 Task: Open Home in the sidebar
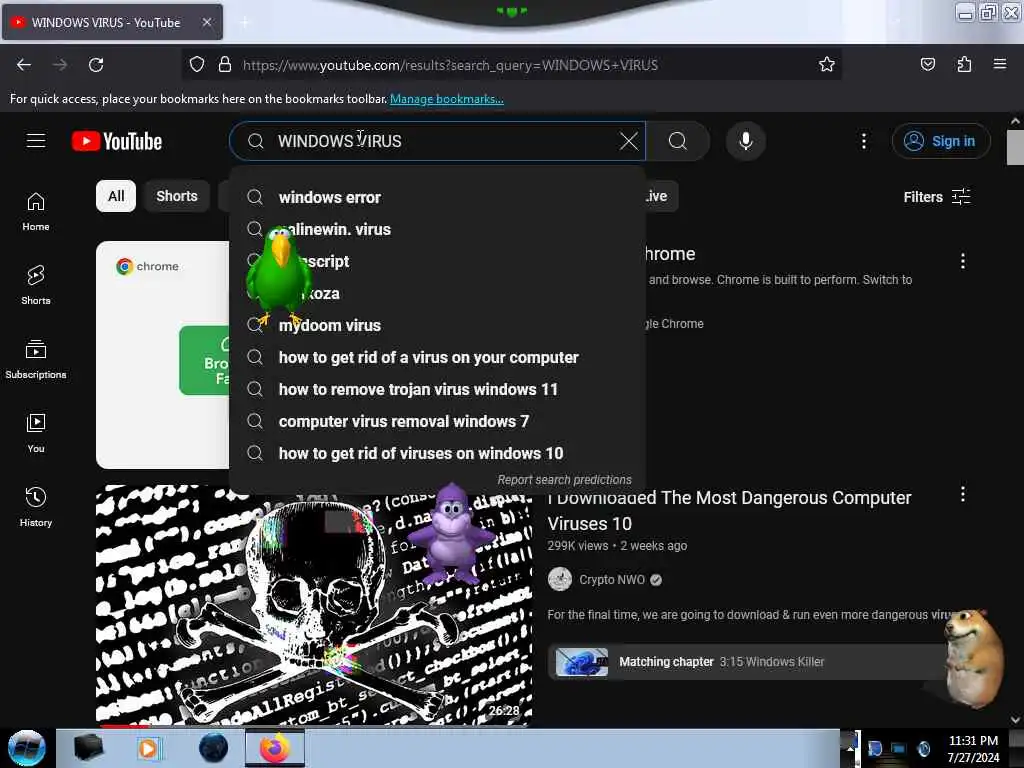[36, 212]
